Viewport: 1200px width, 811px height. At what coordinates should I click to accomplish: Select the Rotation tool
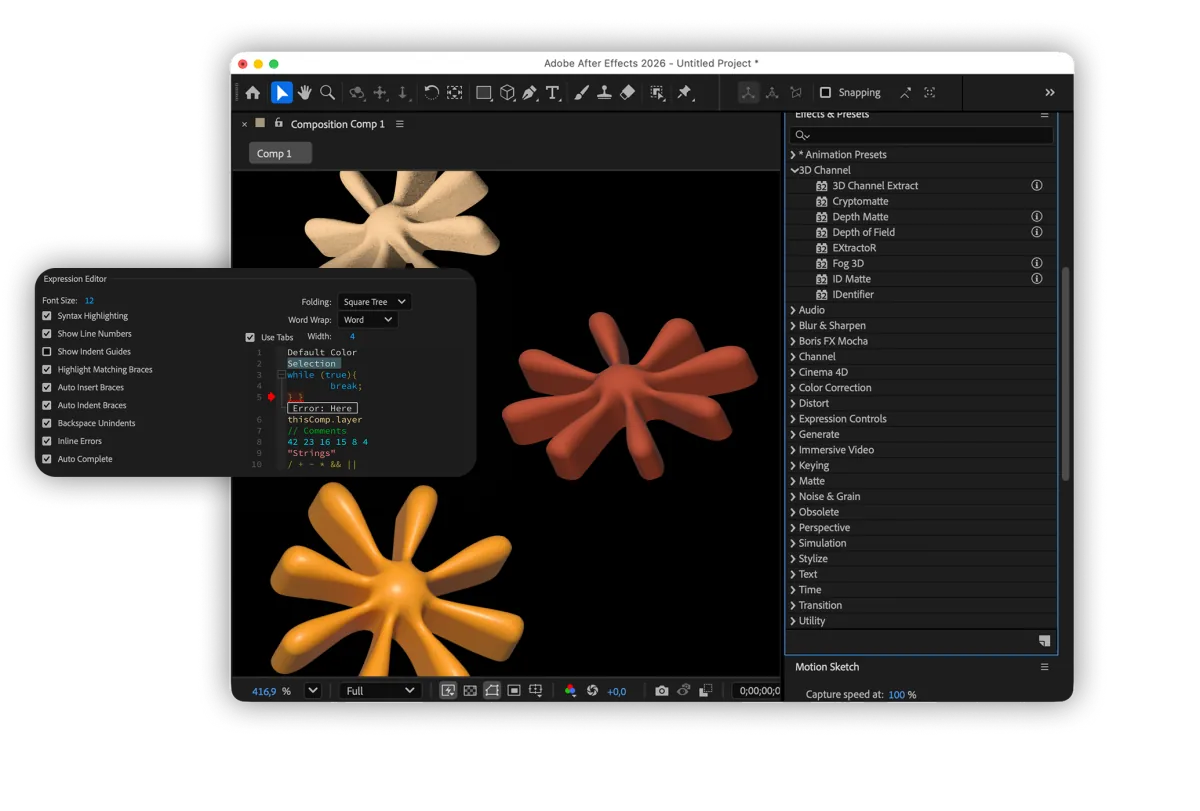pos(431,93)
